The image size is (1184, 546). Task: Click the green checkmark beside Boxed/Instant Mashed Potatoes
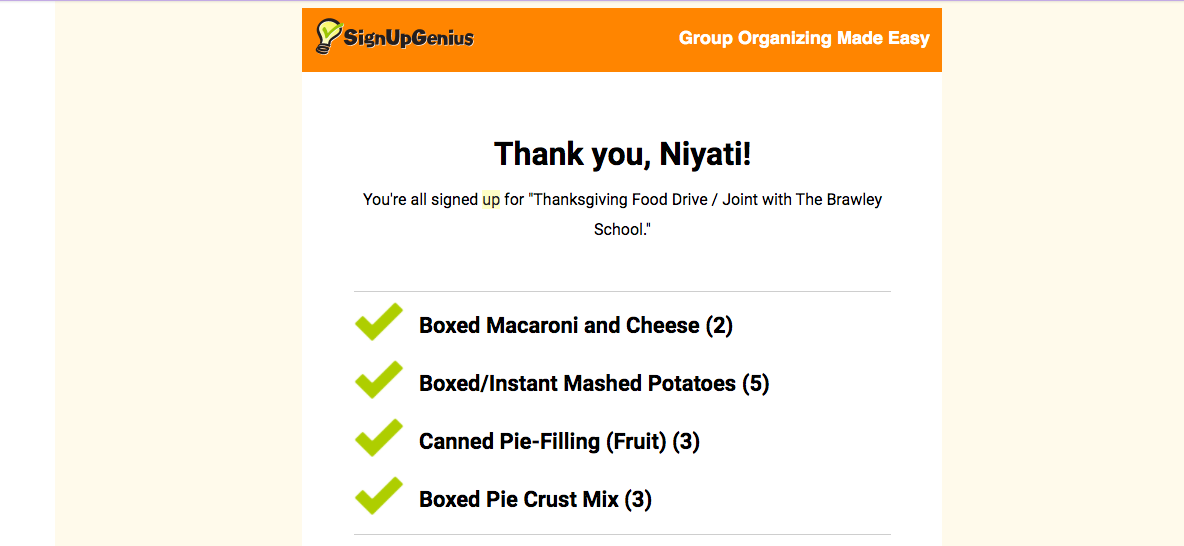tap(378, 380)
